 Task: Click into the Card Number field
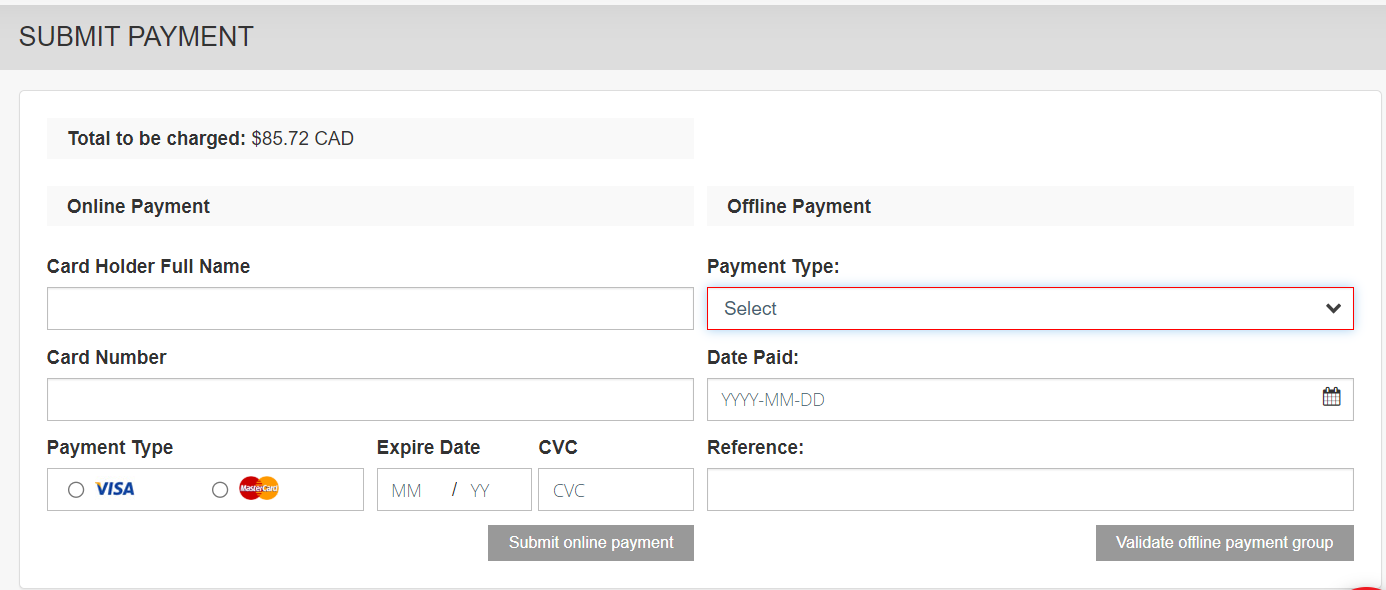370,400
